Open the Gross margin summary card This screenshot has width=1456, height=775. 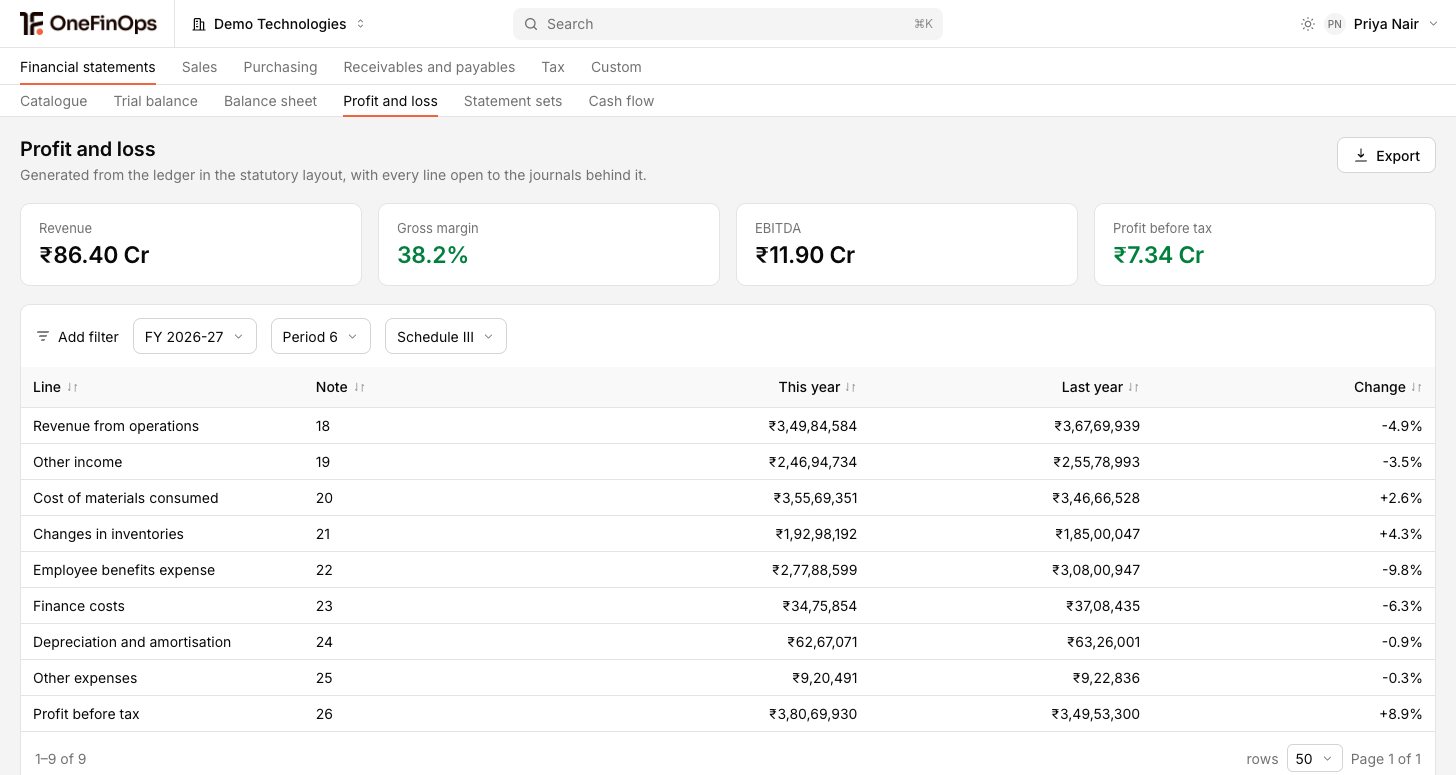549,245
